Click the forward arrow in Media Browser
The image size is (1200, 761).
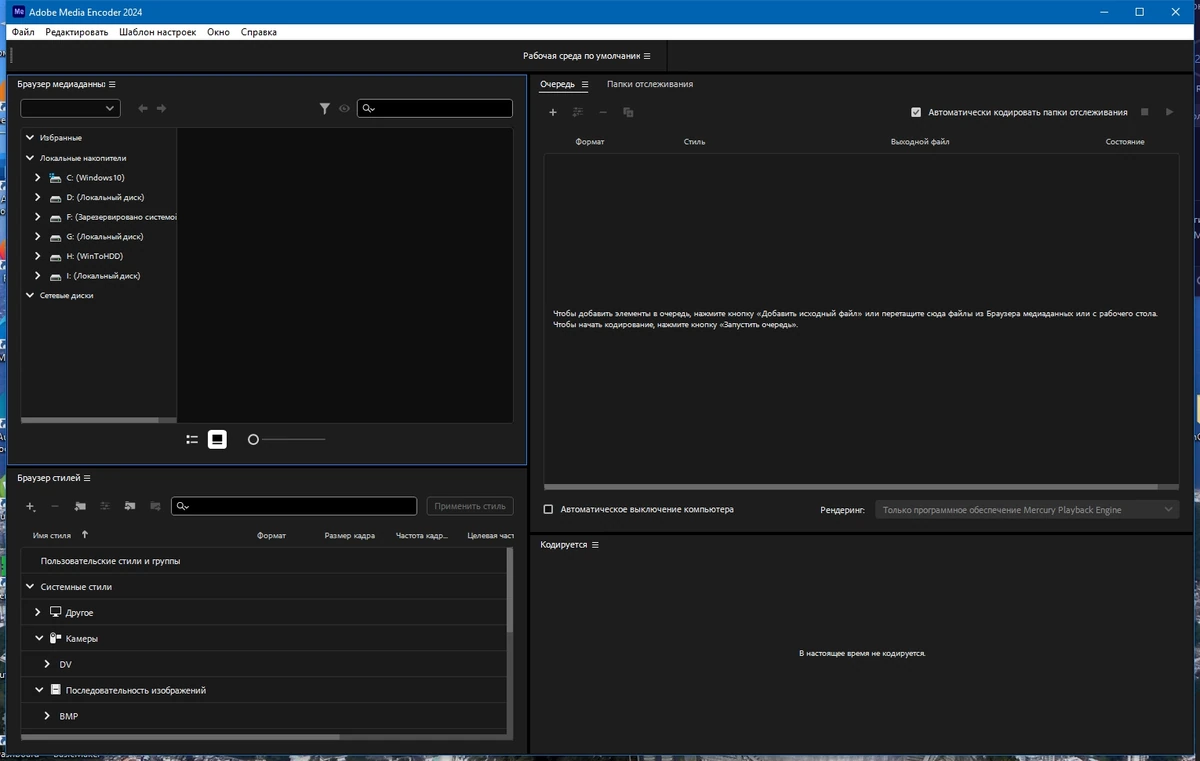(x=161, y=108)
